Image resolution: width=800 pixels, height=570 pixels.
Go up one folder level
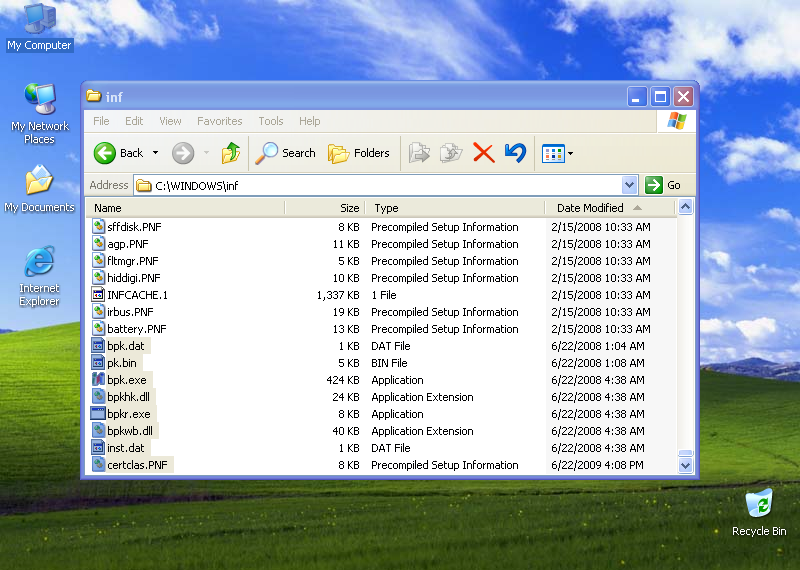point(231,153)
